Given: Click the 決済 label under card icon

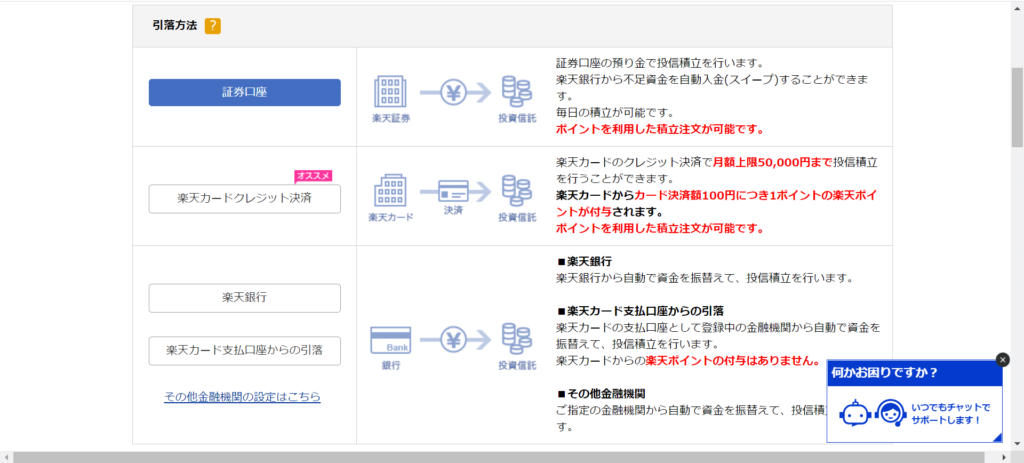Looking at the screenshot, I should click(x=453, y=211).
